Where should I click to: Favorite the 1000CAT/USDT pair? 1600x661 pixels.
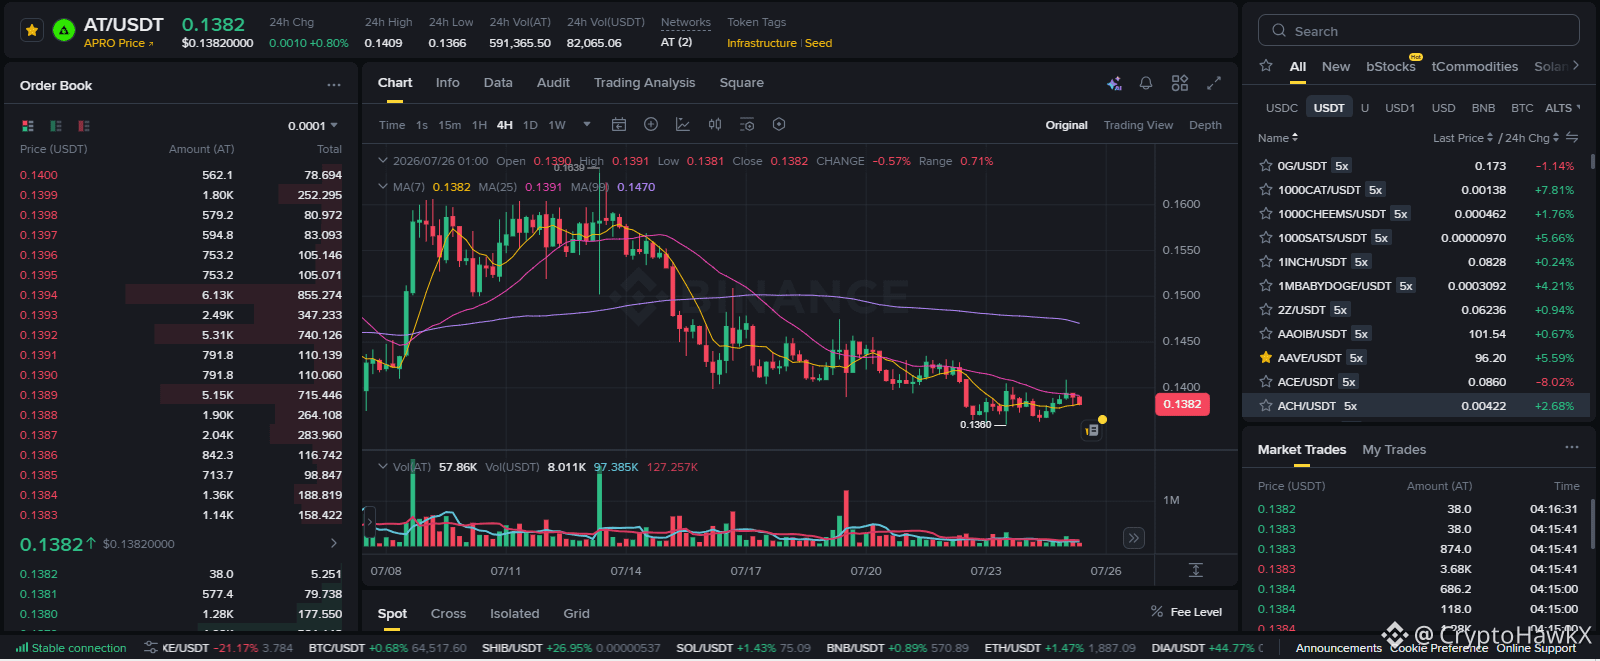[x=1266, y=190]
